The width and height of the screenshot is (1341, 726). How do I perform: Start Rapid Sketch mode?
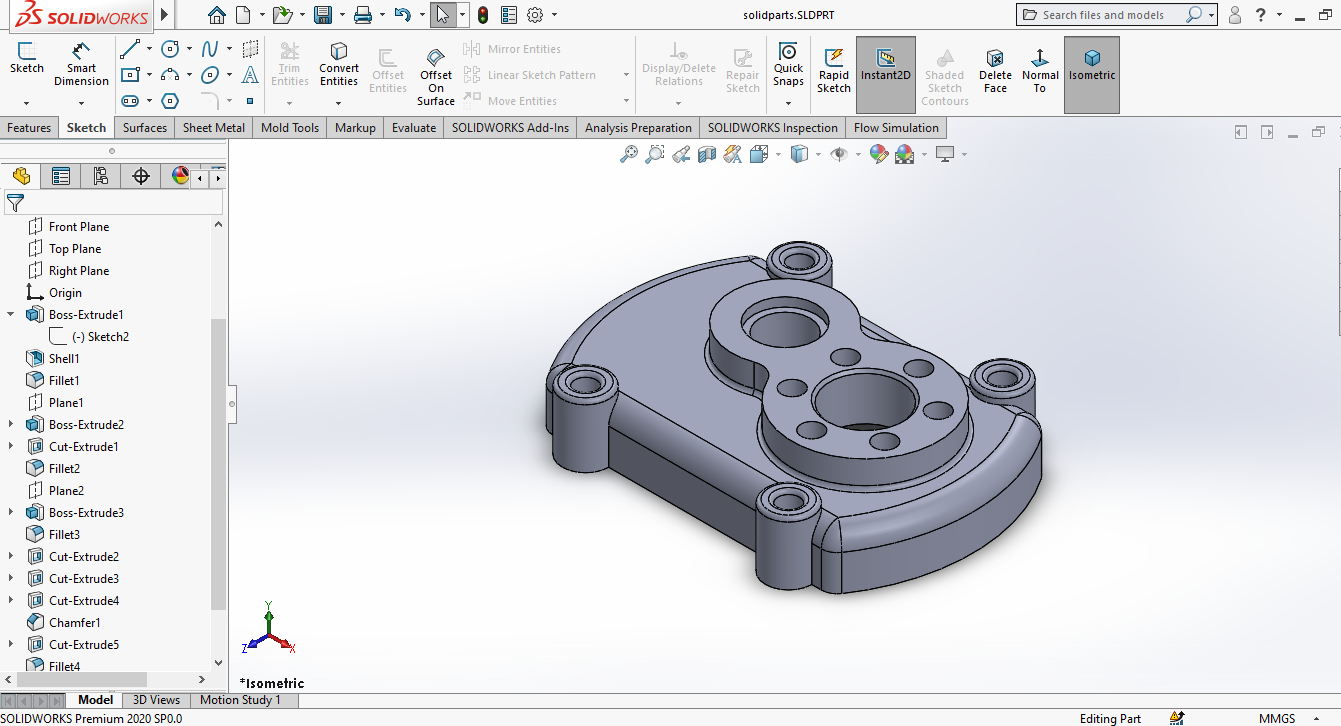(833, 69)
